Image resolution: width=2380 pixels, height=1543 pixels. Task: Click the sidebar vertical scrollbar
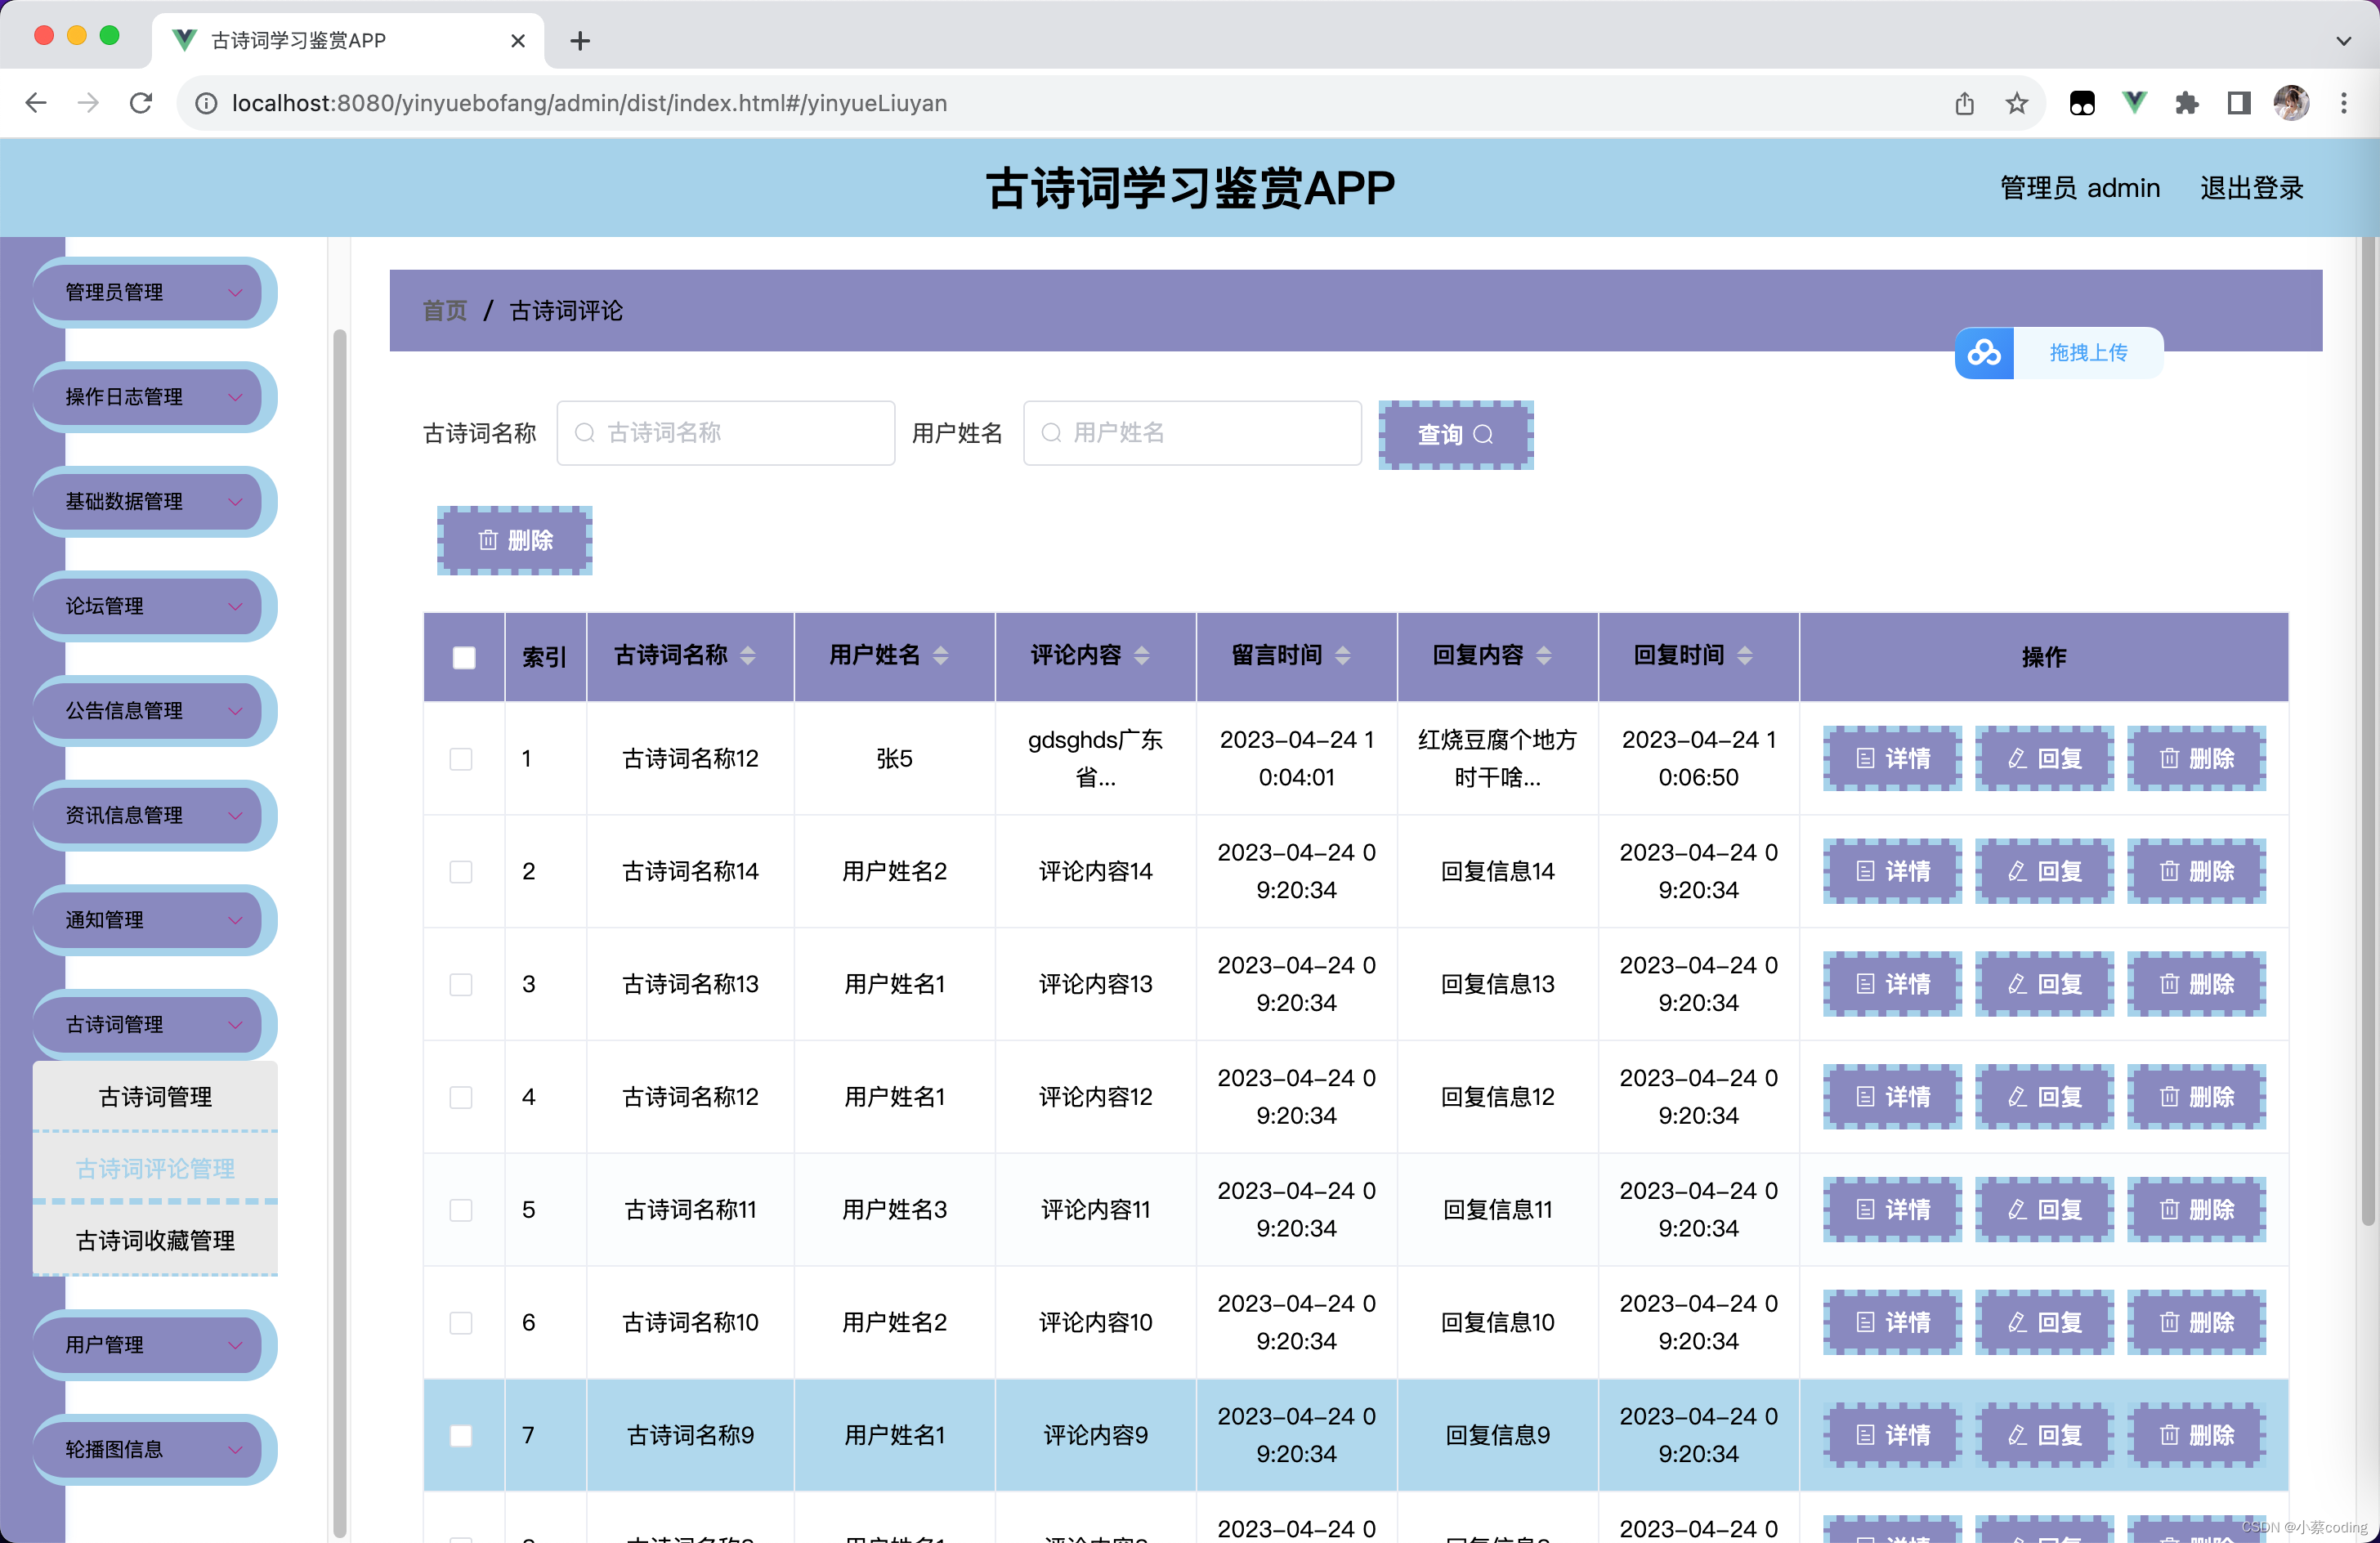[x=339, y=933]
